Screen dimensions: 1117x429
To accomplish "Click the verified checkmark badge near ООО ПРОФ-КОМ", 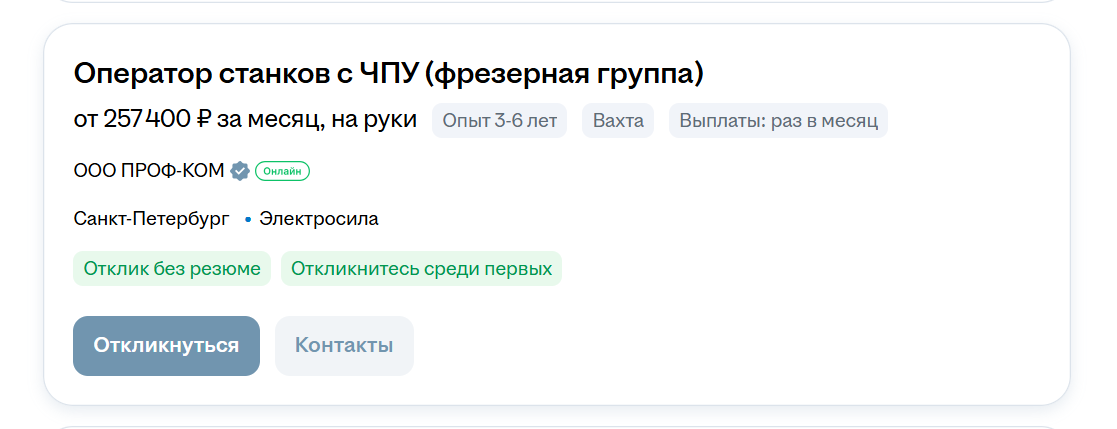I will [240, 171].
